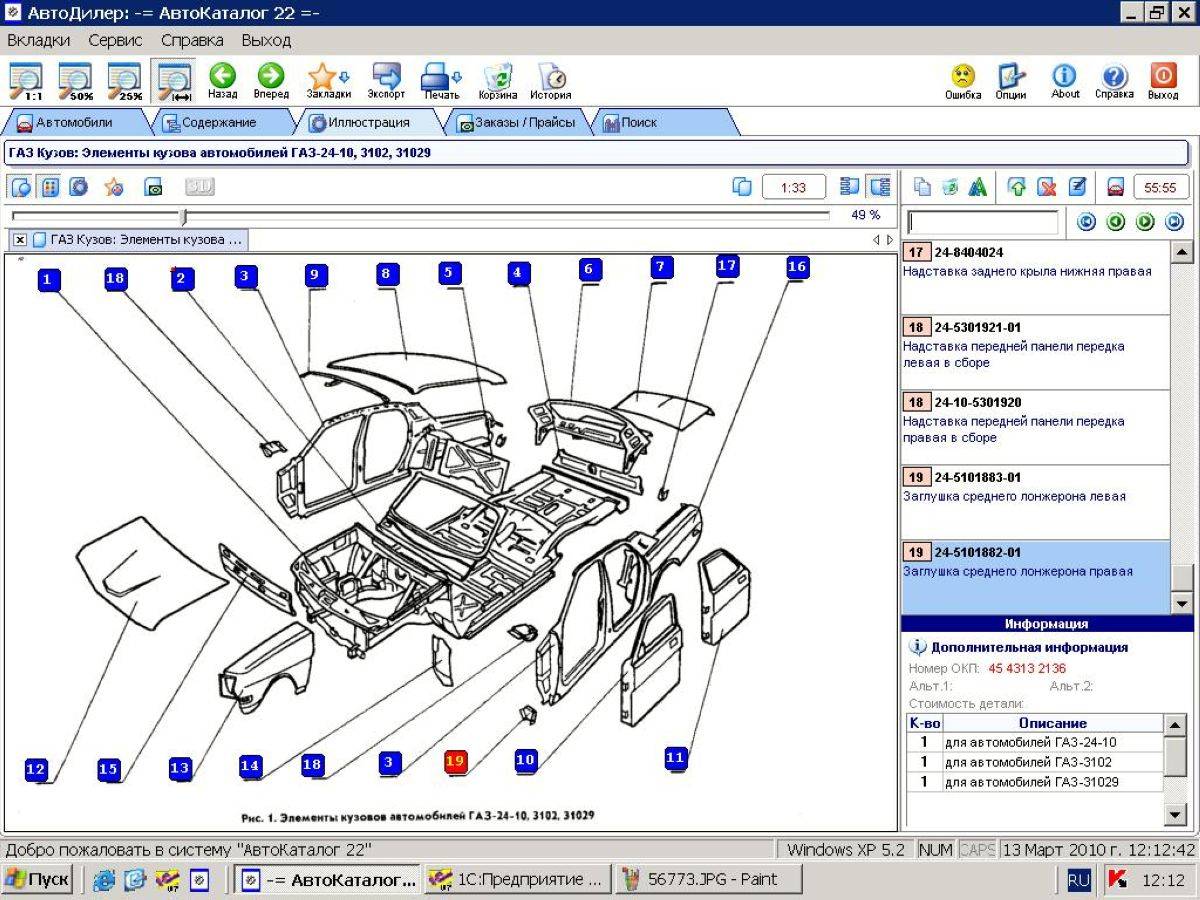The width and height of the screenshot is (1200, 900).
Task: Toggle the 3D view button
Action: 199,187
